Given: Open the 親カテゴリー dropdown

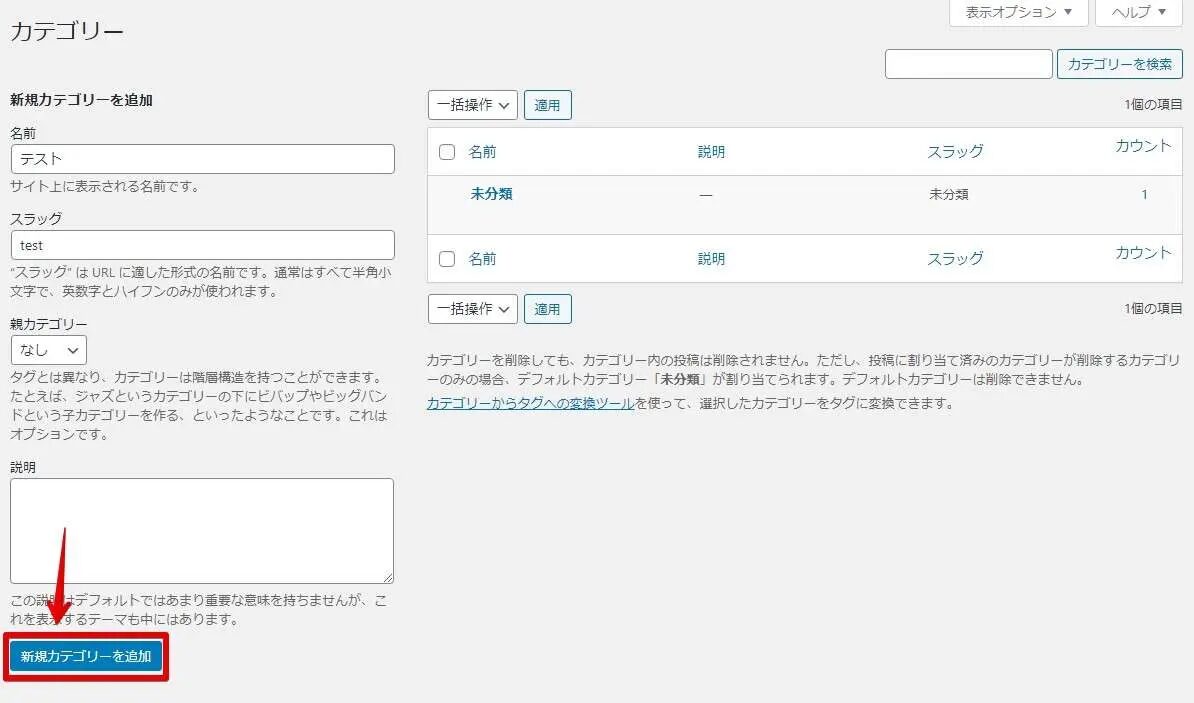Looking at the screenshot, I should coord(49,350).
